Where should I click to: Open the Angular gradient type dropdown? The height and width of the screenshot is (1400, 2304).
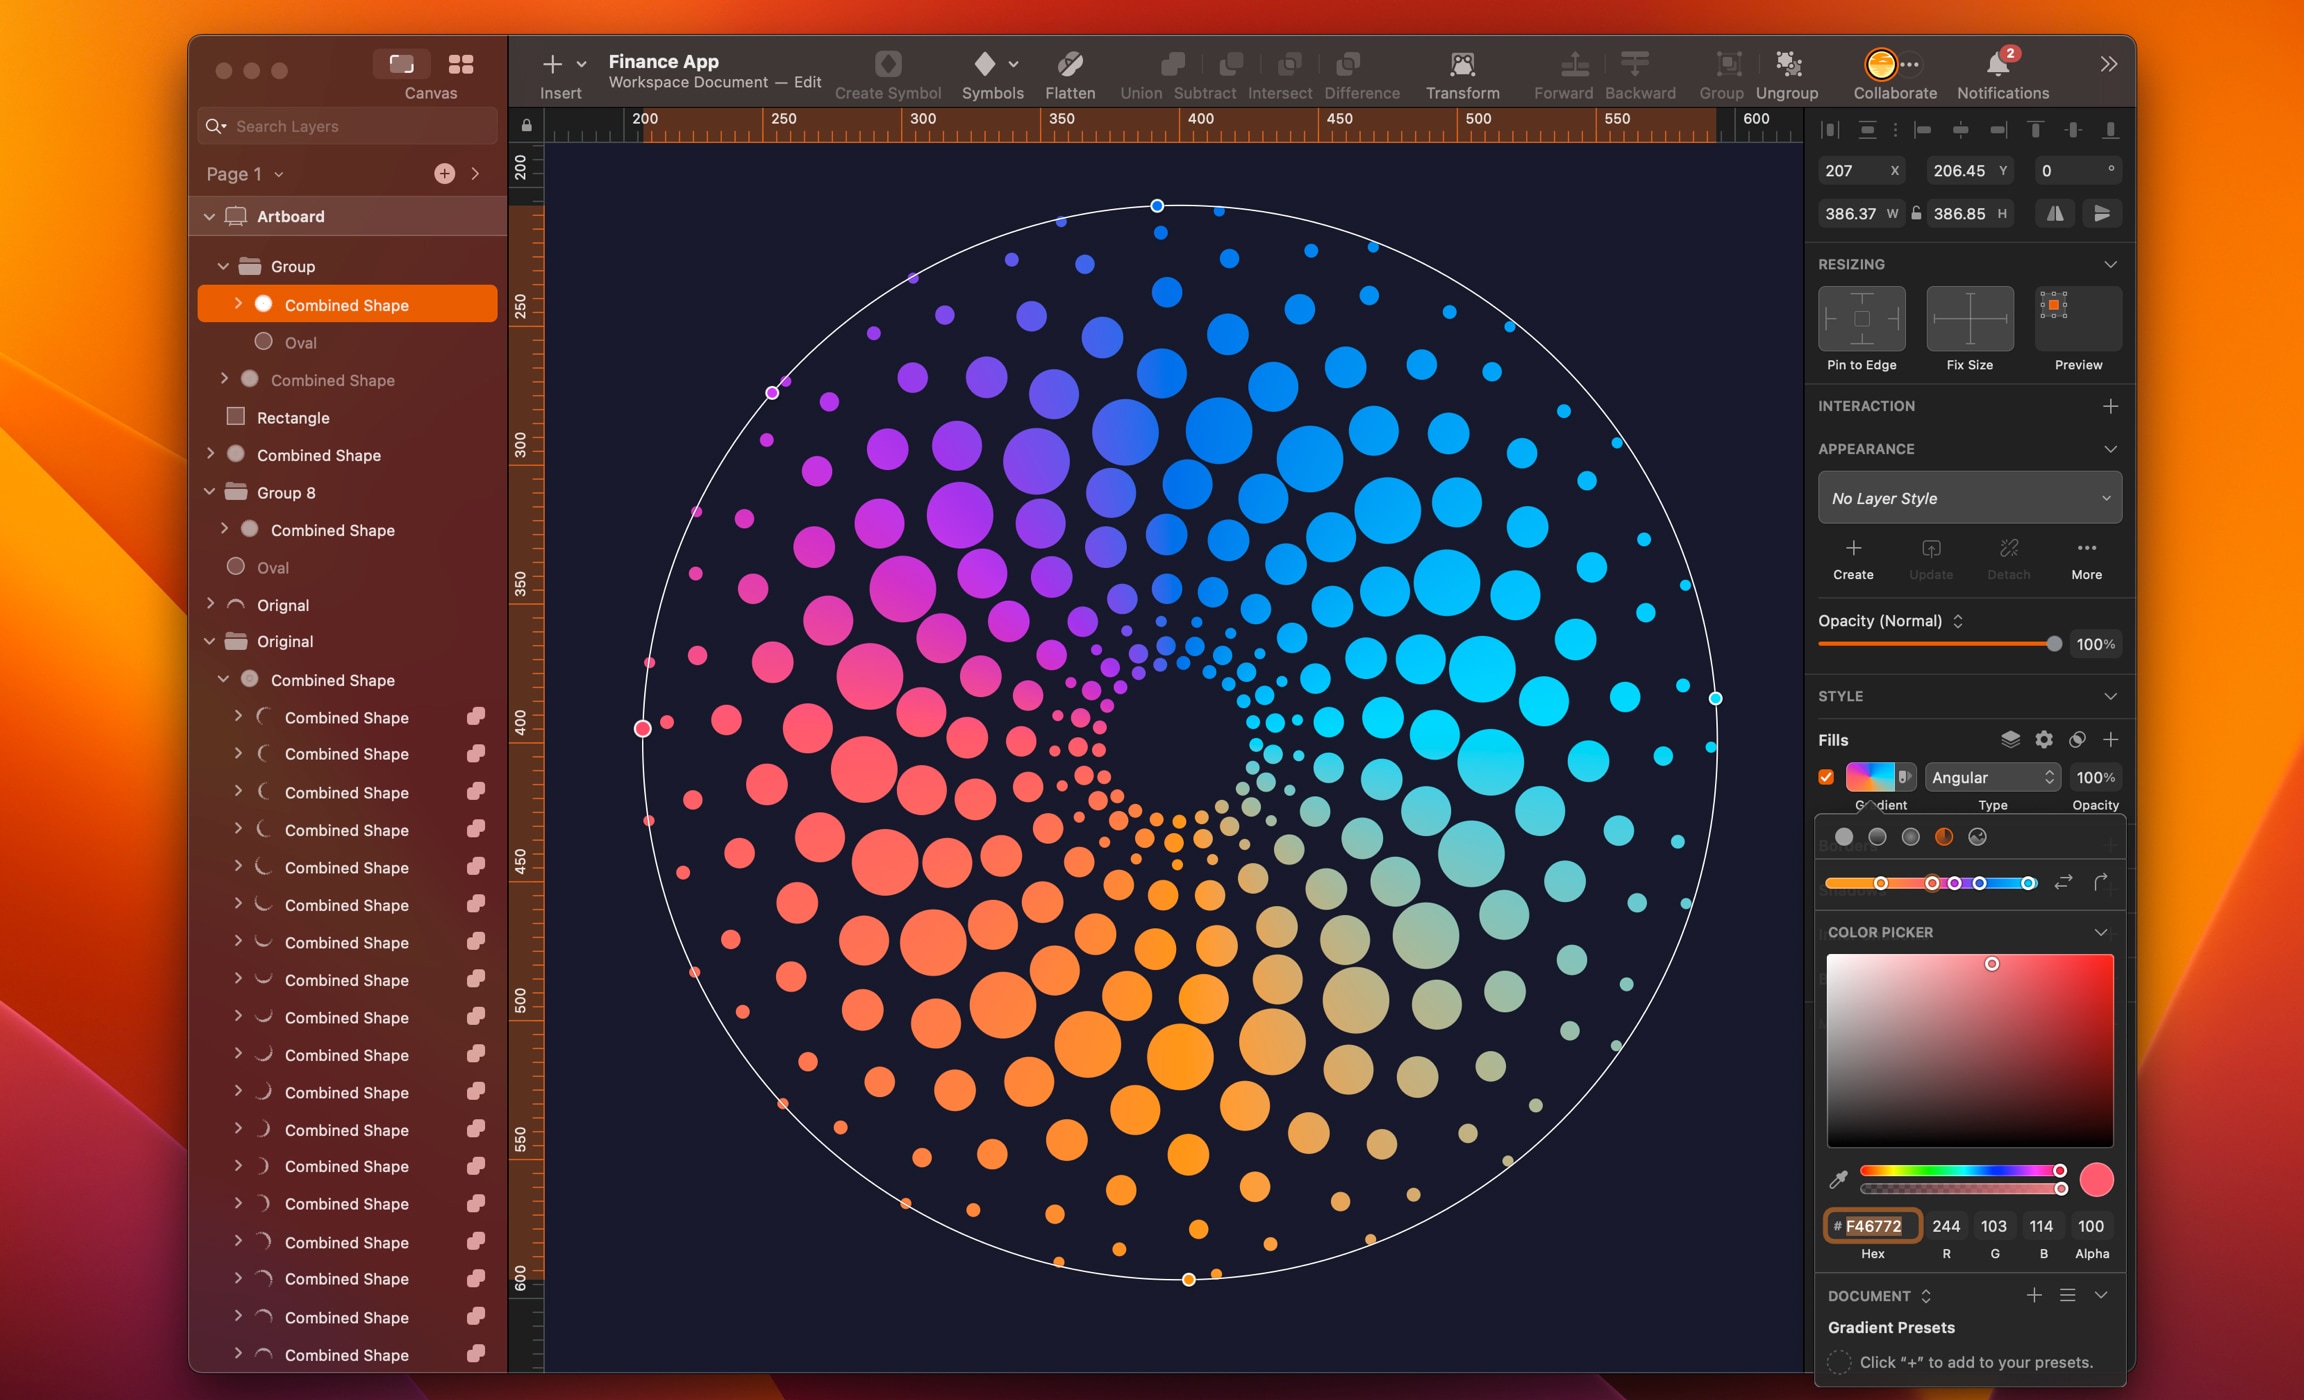(1992, 777)
